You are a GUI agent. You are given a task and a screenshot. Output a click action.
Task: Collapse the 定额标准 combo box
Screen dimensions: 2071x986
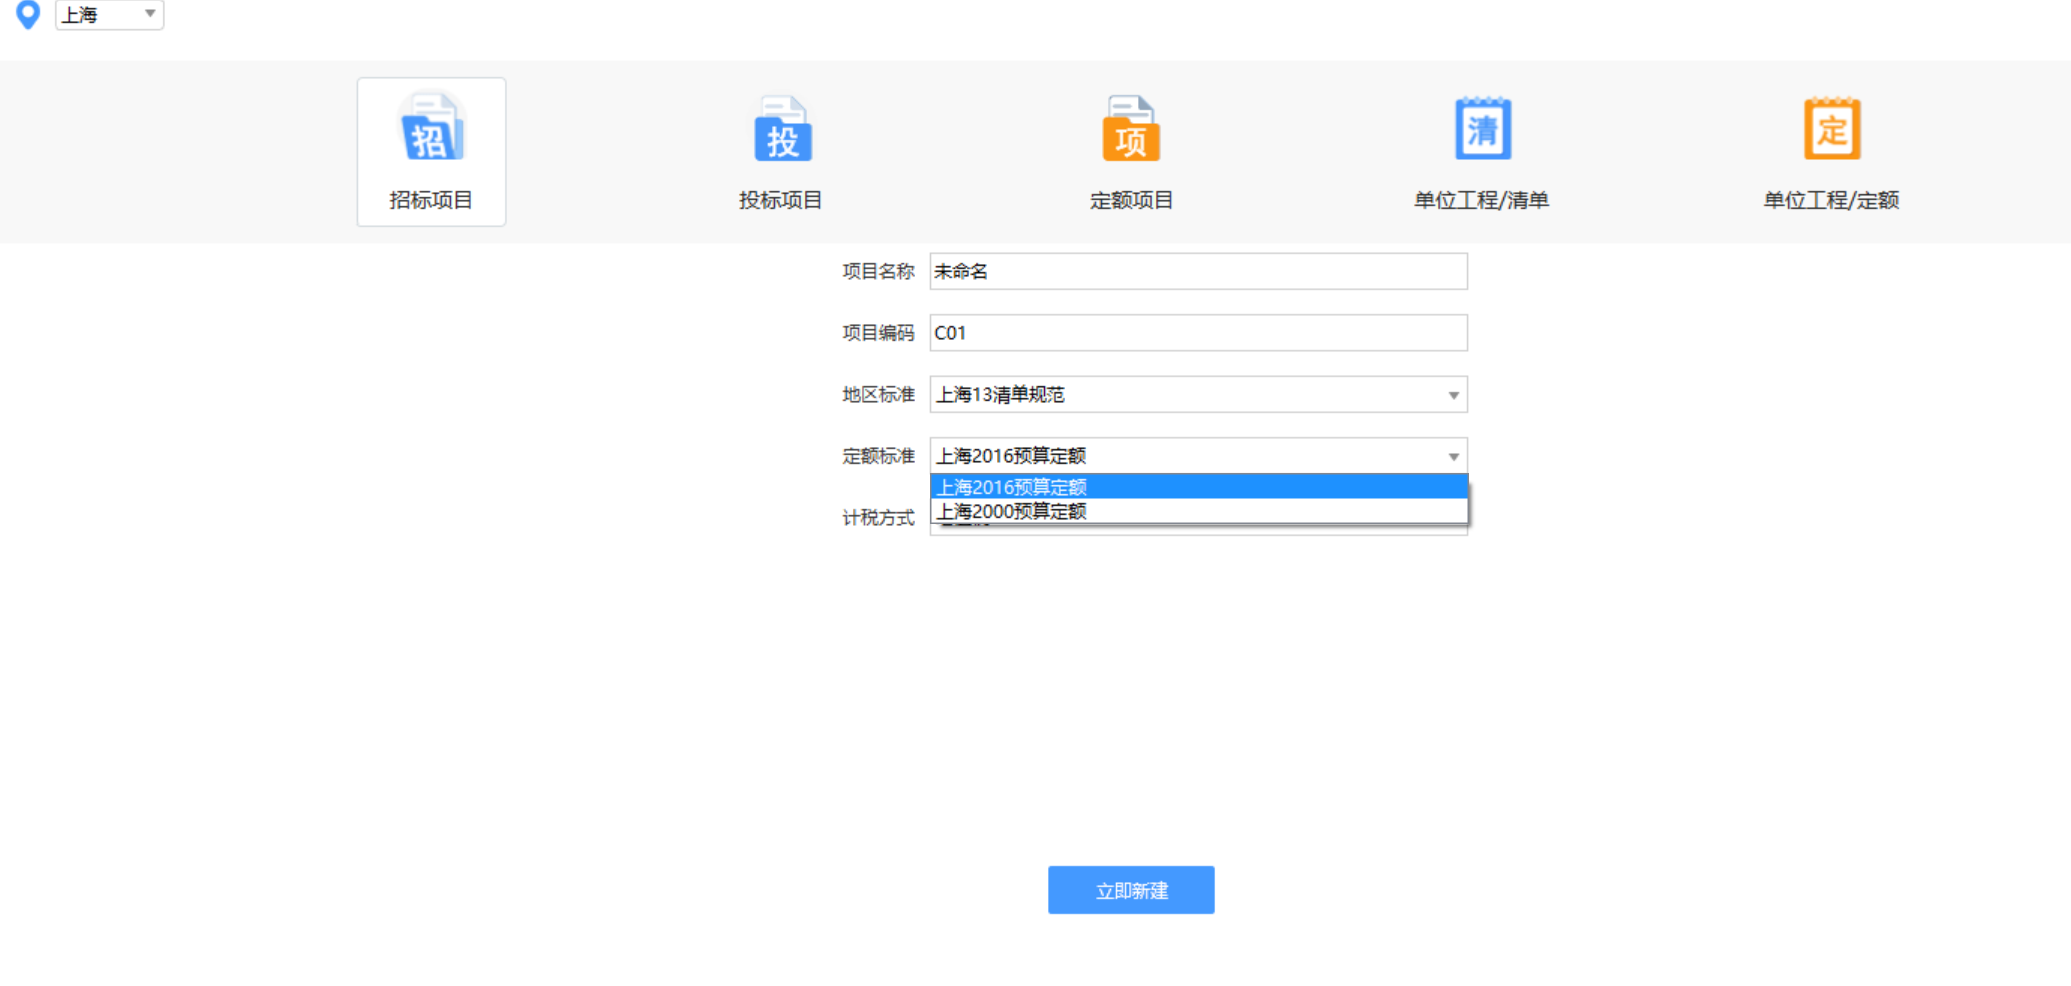[1198, 456]
